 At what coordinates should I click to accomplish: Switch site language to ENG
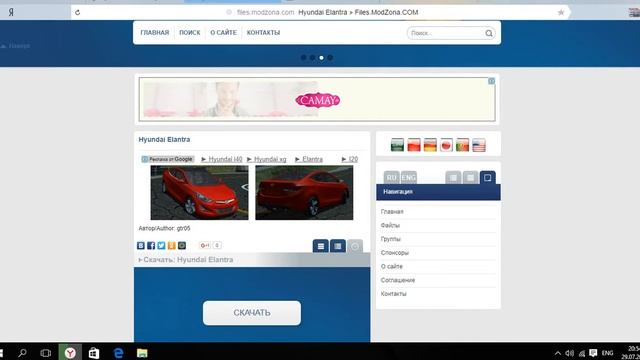pyautogui.click(x=409, y=178)
